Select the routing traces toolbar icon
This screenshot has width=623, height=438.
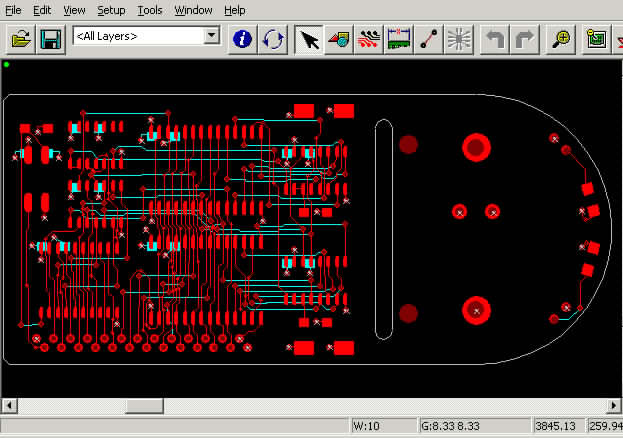(369, 39)
